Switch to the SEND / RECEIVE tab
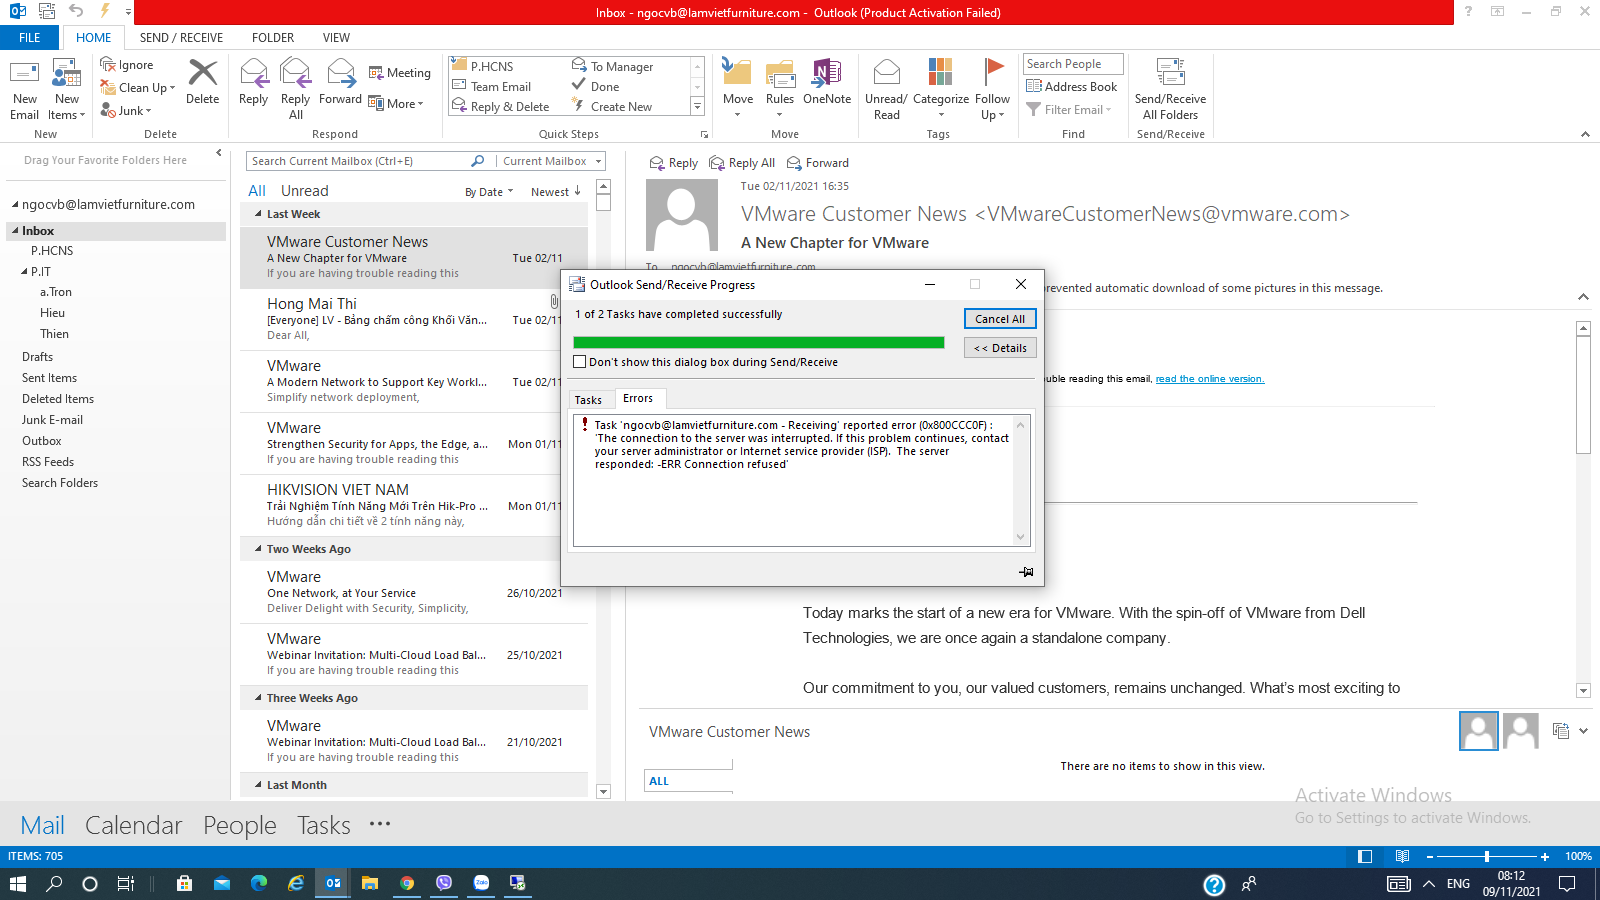 [181, 38]
